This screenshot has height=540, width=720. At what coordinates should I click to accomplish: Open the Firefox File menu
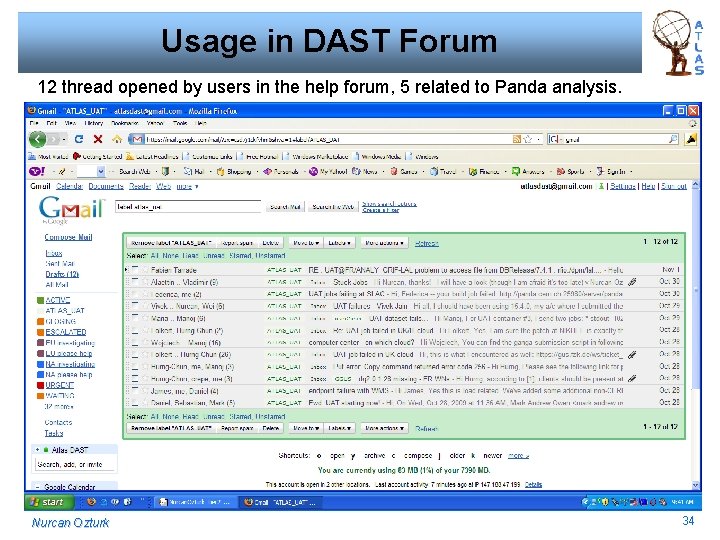pos(34,123)
